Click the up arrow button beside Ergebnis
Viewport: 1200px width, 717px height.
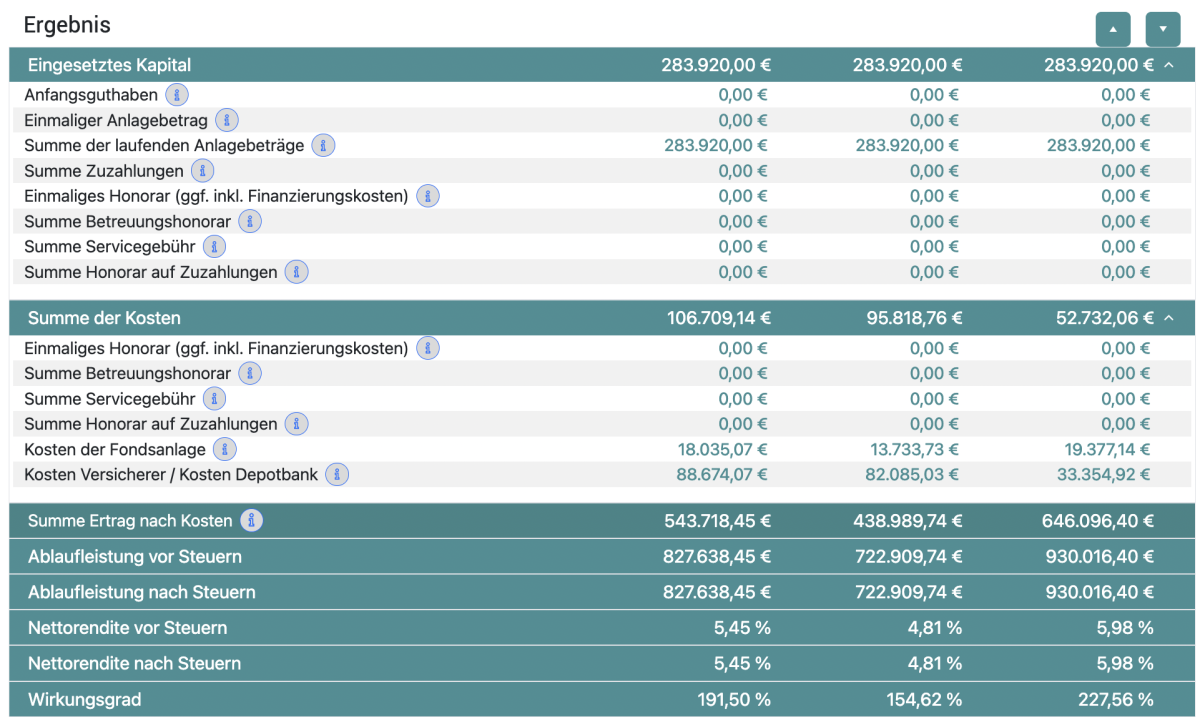pos(1113,29)
